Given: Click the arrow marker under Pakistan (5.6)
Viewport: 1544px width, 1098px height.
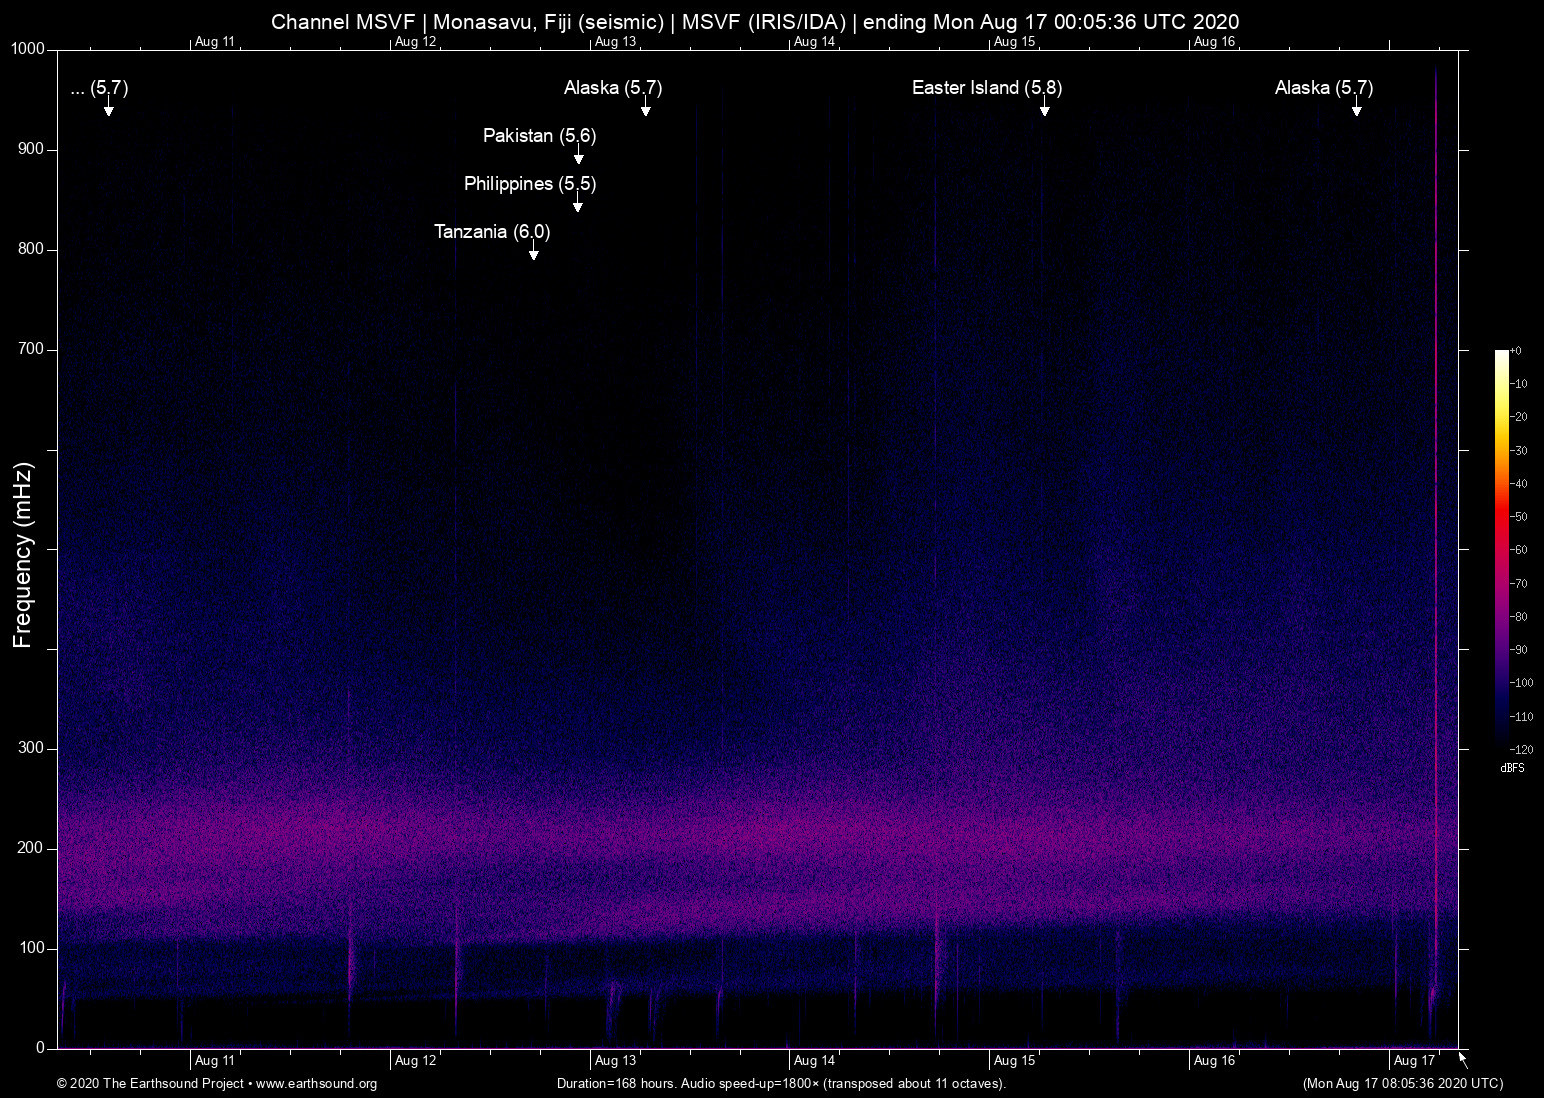Looking at the screenshot, I should click(x=578, y=158).
